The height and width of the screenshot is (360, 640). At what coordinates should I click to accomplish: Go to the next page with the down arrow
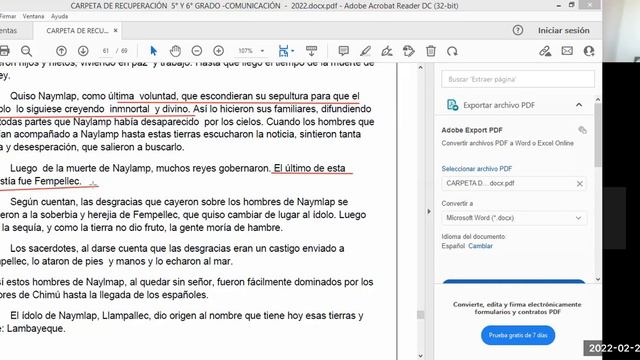click(83, 51)
